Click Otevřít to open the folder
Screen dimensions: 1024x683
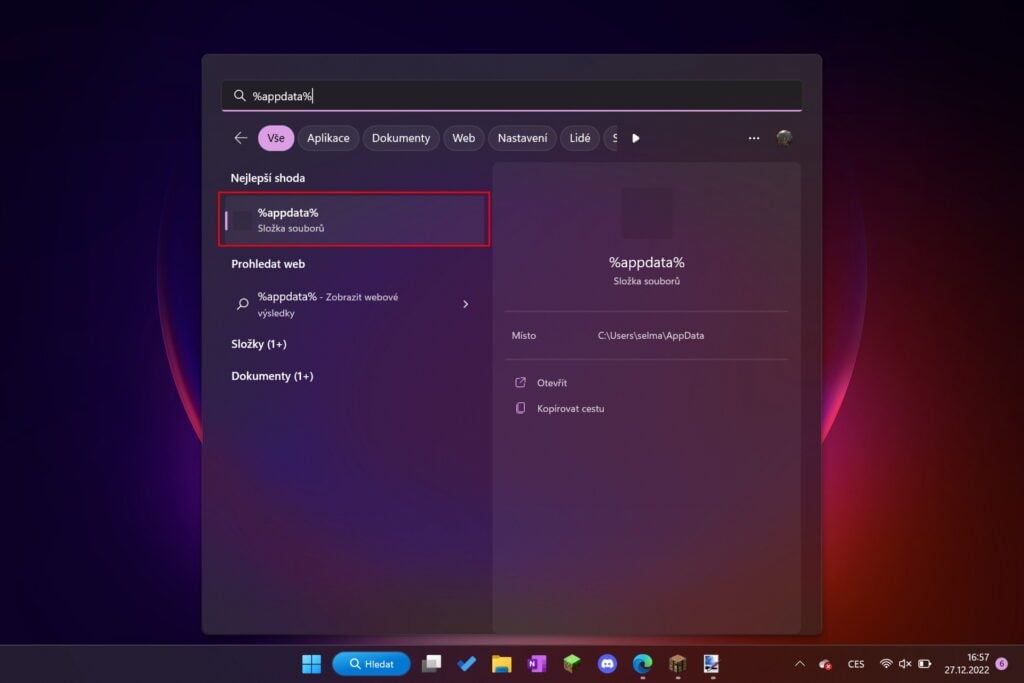click(552, 383)
